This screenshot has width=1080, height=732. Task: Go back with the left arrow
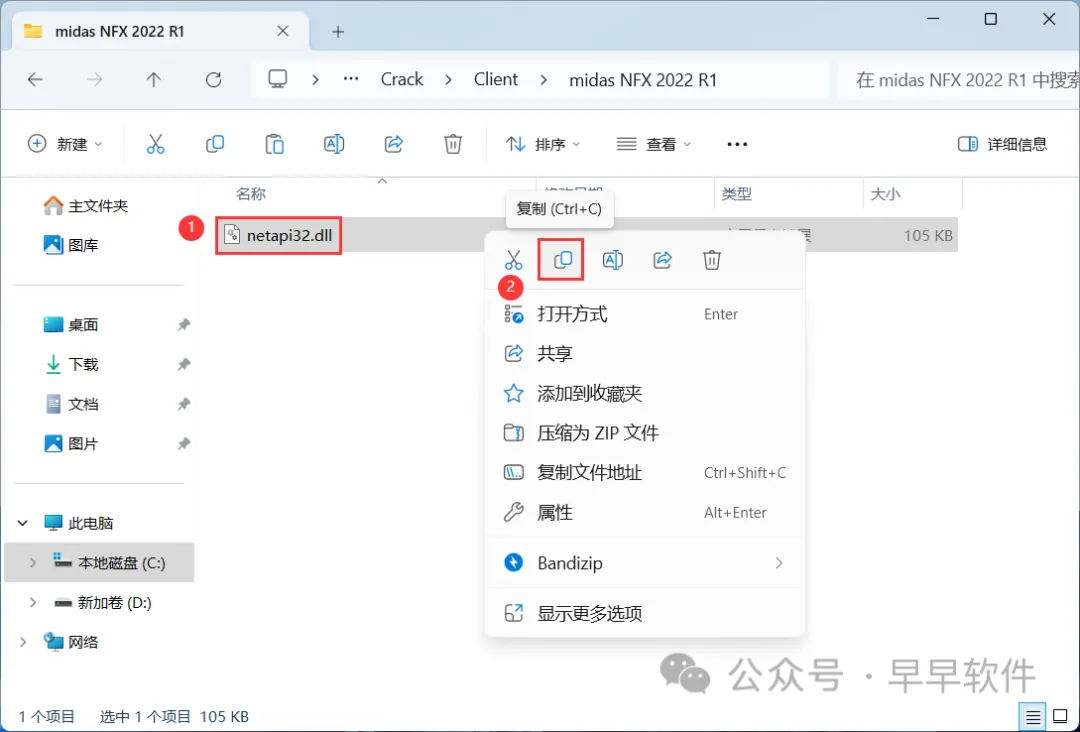coord(35,80)
